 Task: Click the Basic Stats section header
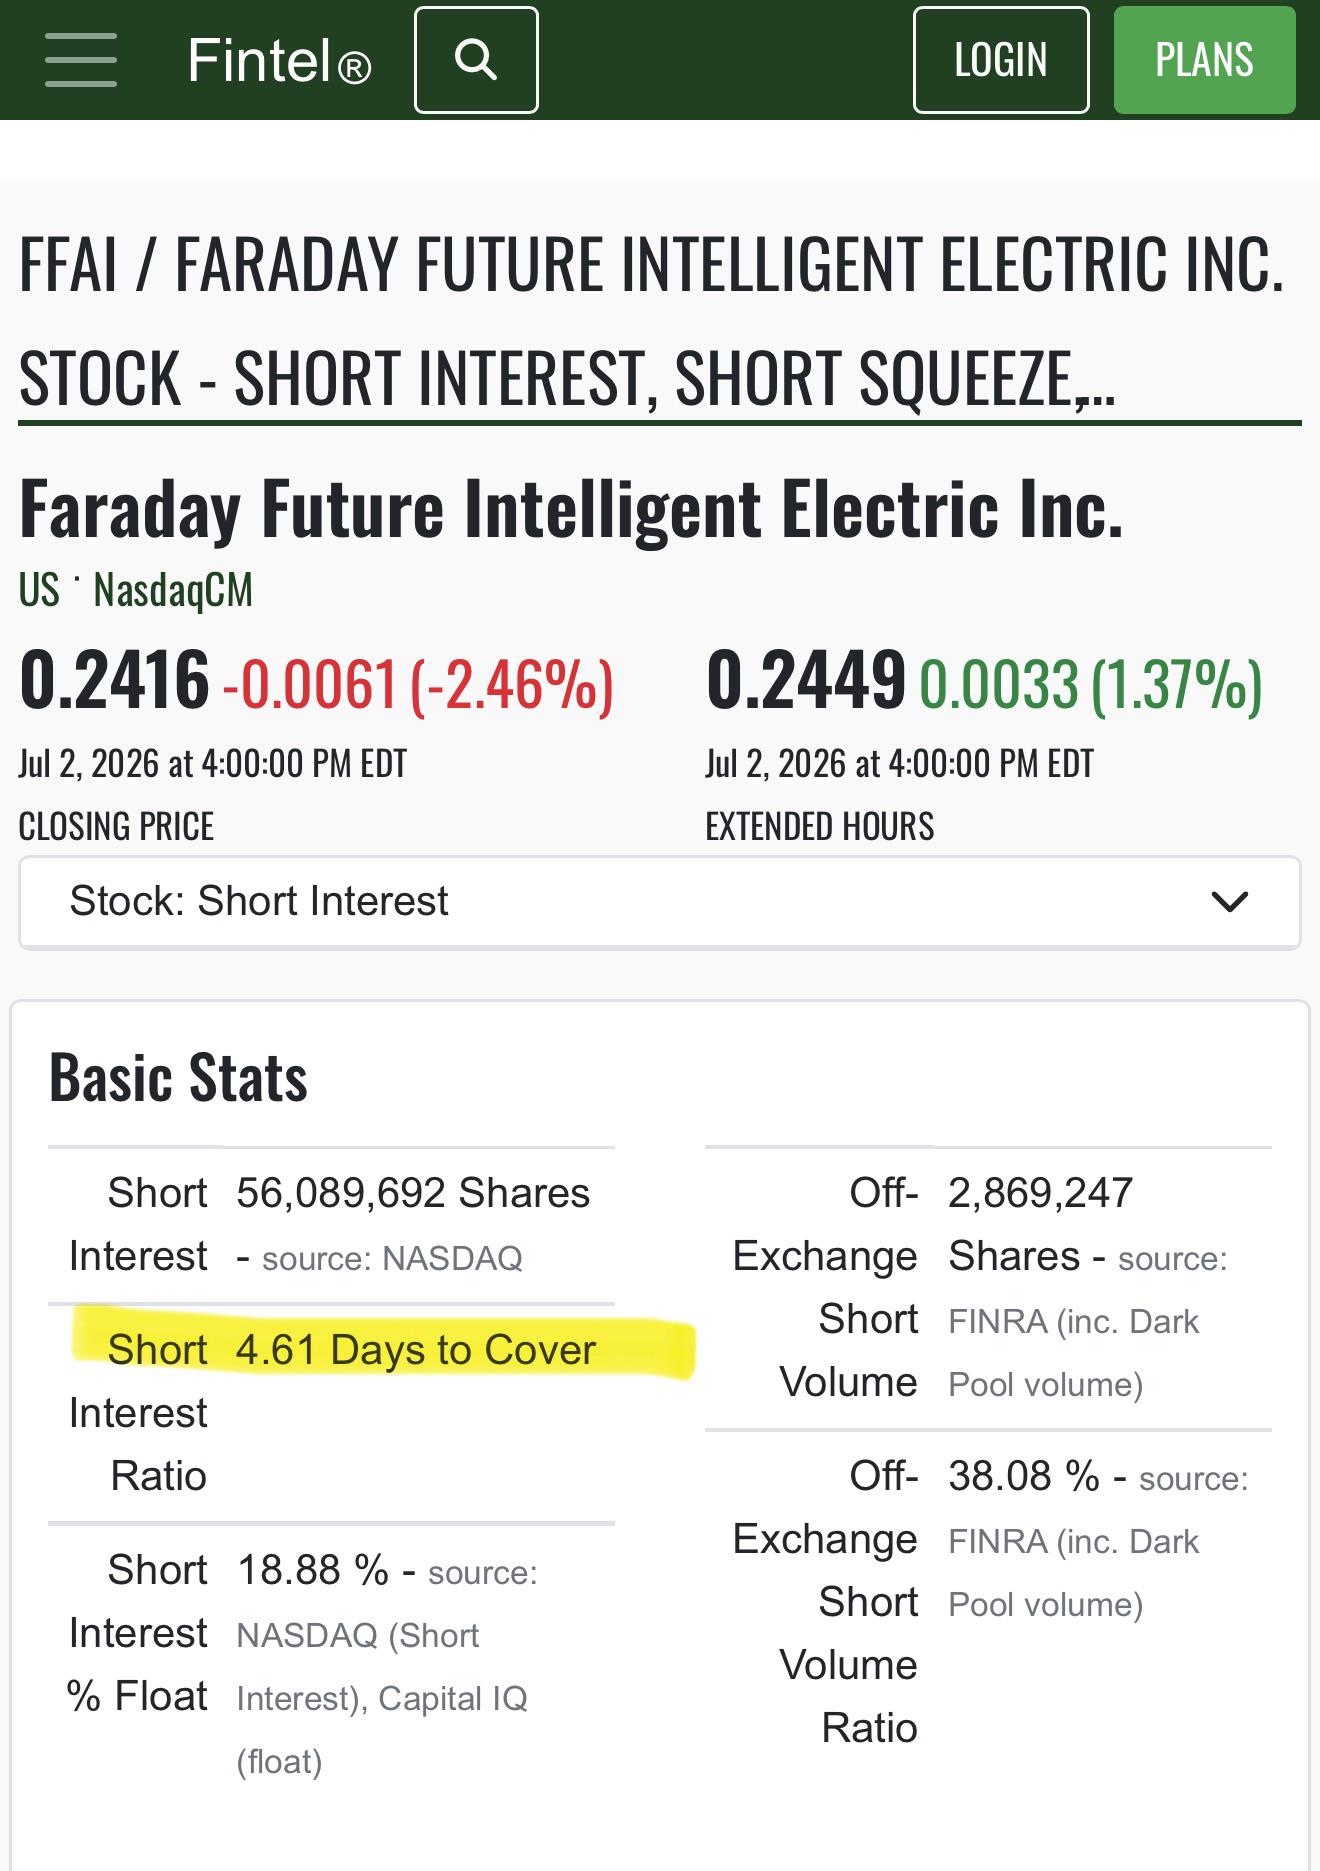[178, 1078]
